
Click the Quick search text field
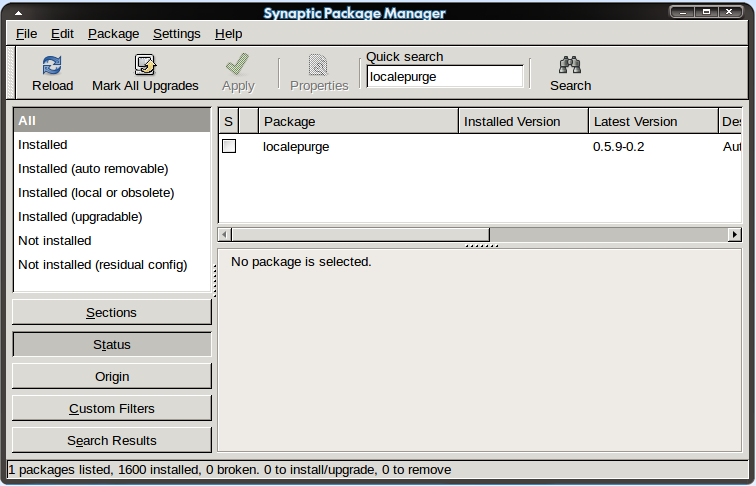(x=445, y=77)
